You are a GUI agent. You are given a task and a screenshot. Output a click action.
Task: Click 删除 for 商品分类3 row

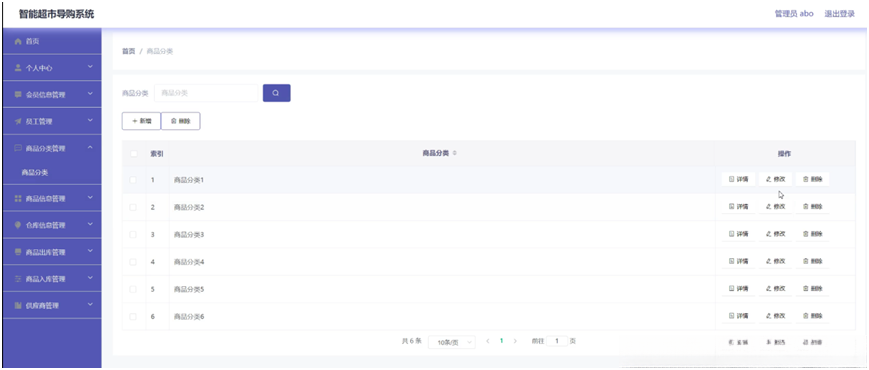[812, 234]
